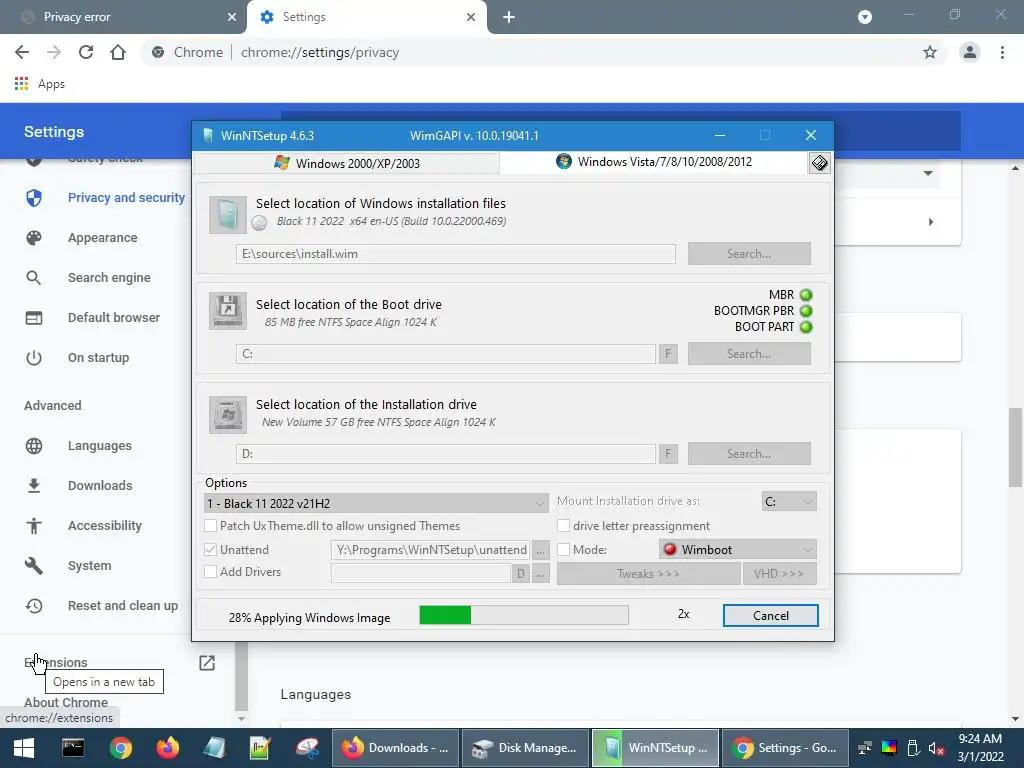Image resolution: width=1024 pixels, height=768 pixels.
Task: Click D button next to Add Drivers field
Action: [520, 573]
